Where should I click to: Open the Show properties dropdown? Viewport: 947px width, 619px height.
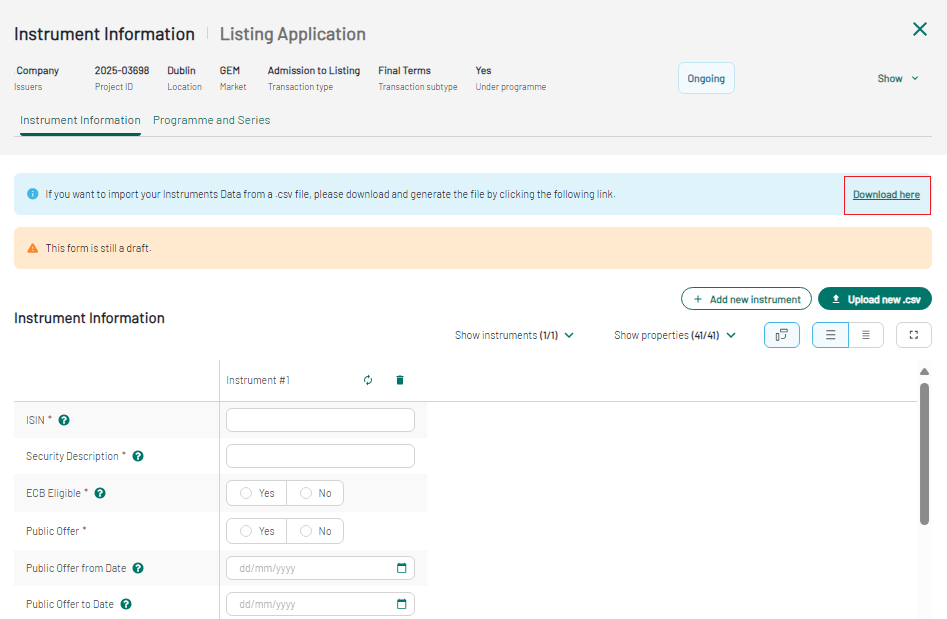tap(674, 335)
